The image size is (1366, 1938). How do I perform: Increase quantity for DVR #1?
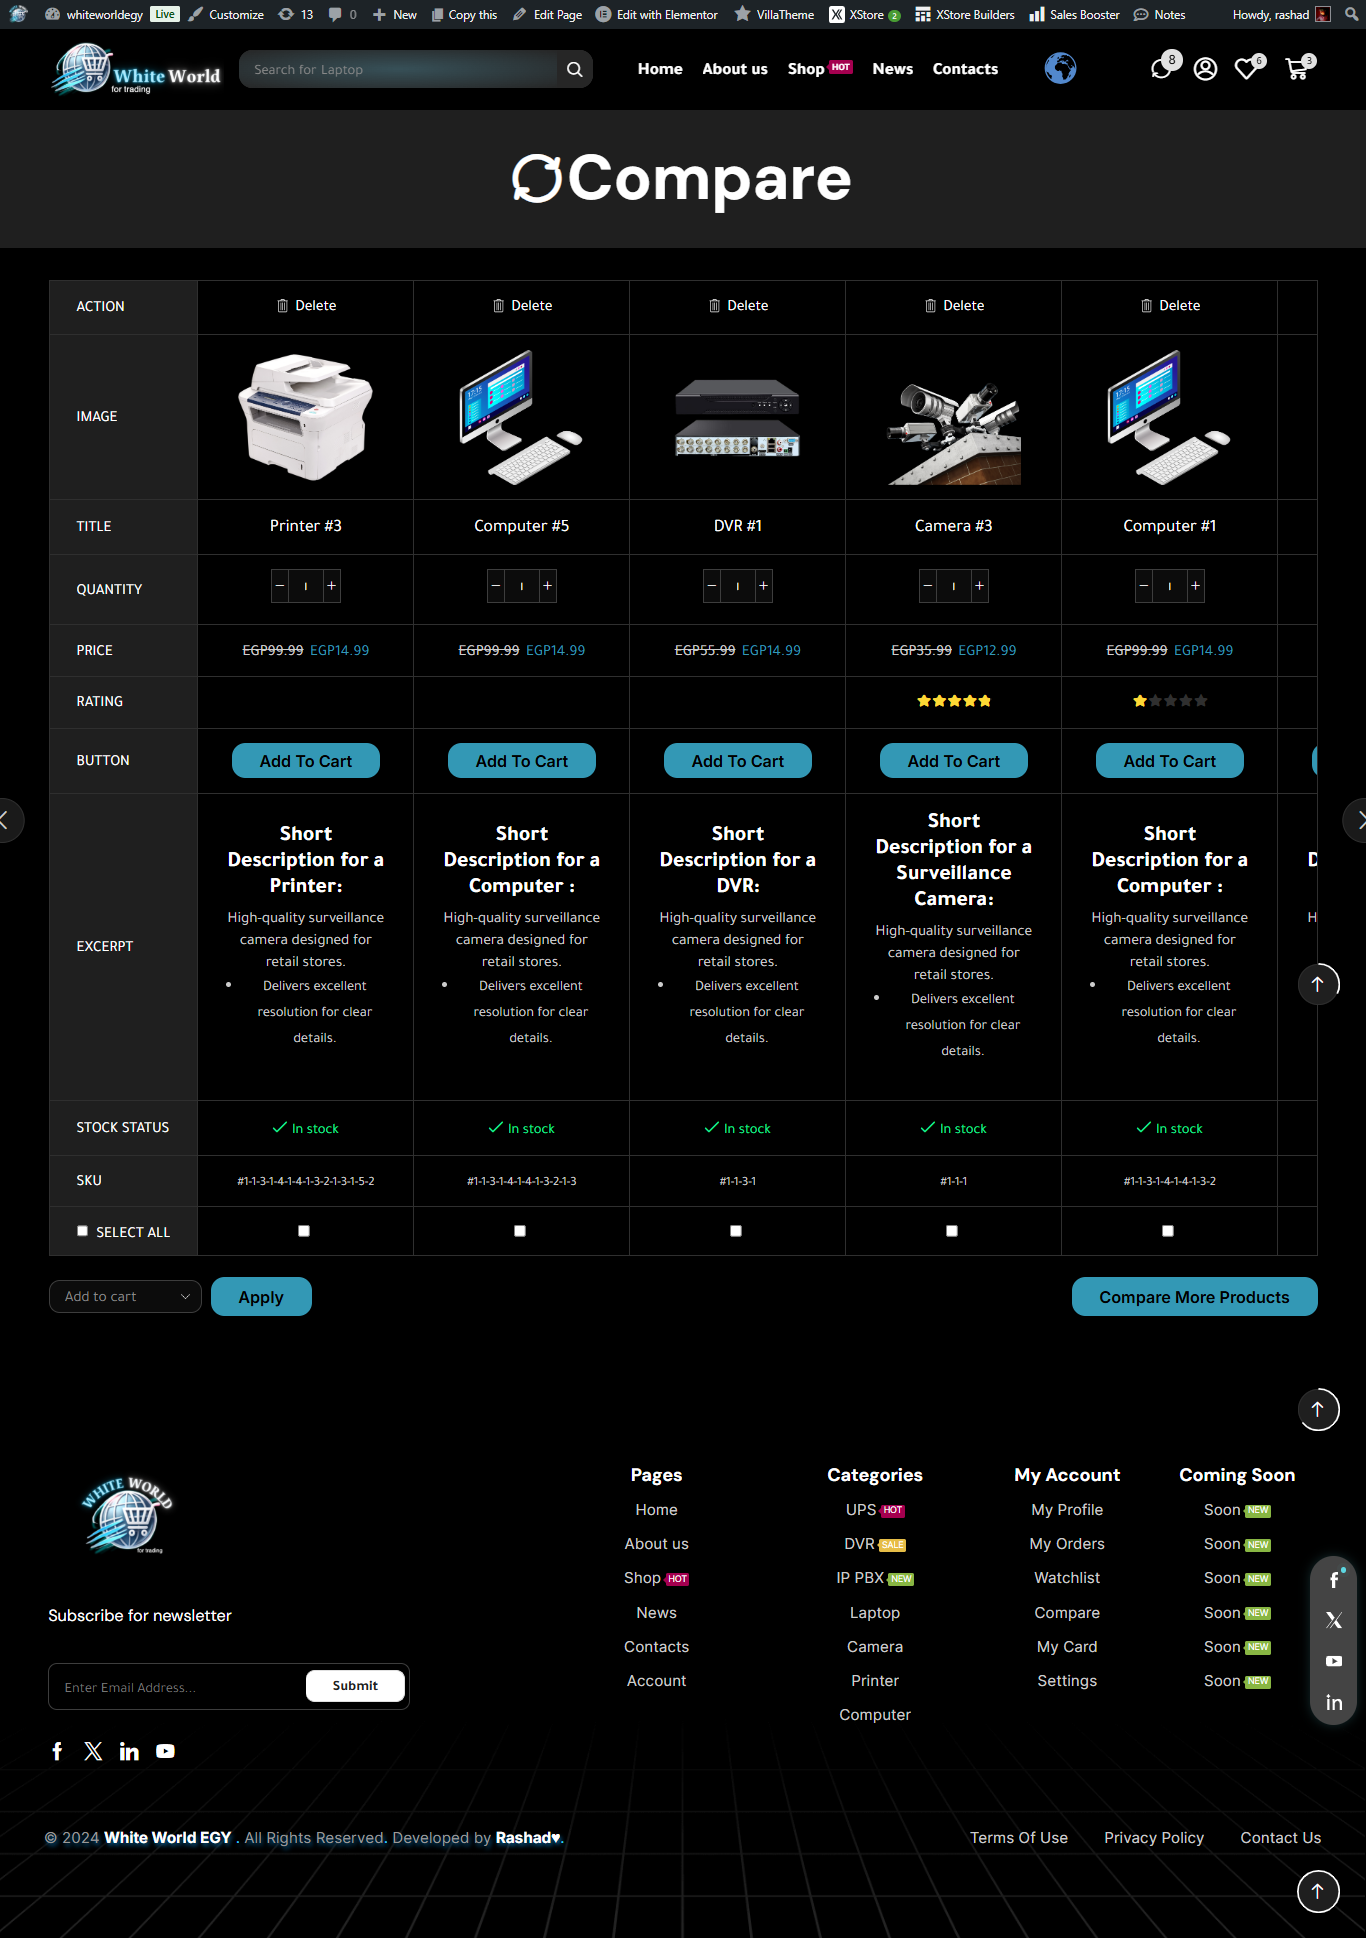(763, 586)
